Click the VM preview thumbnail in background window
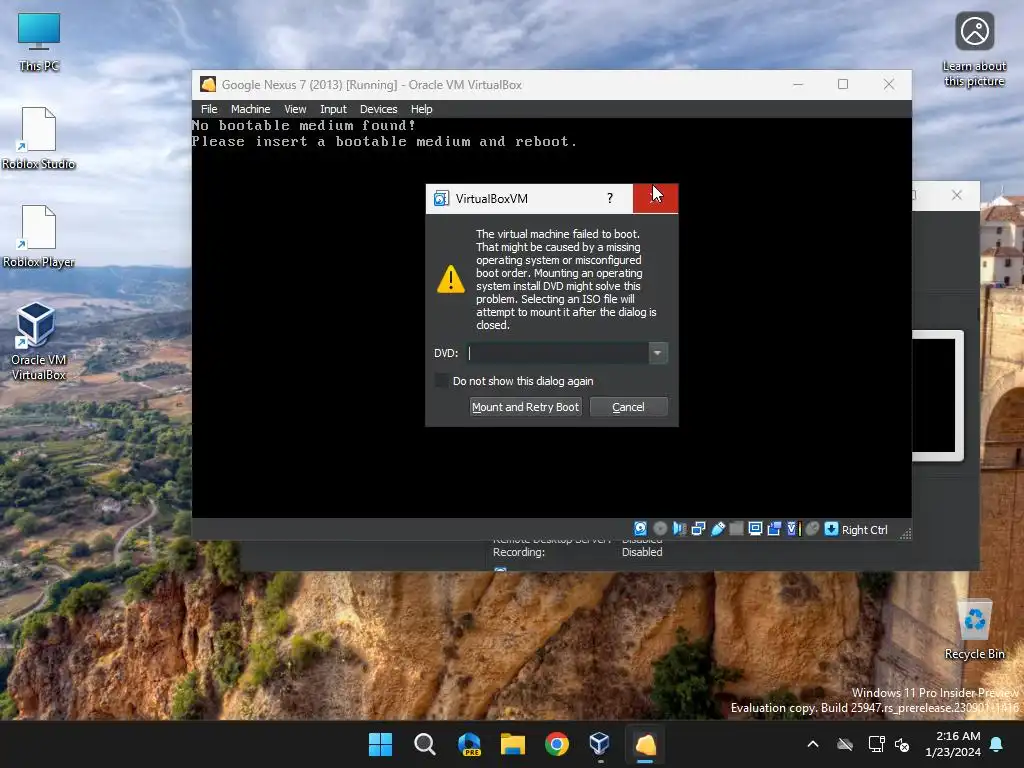The image size is (1024, 768). (x=935, y=396)
